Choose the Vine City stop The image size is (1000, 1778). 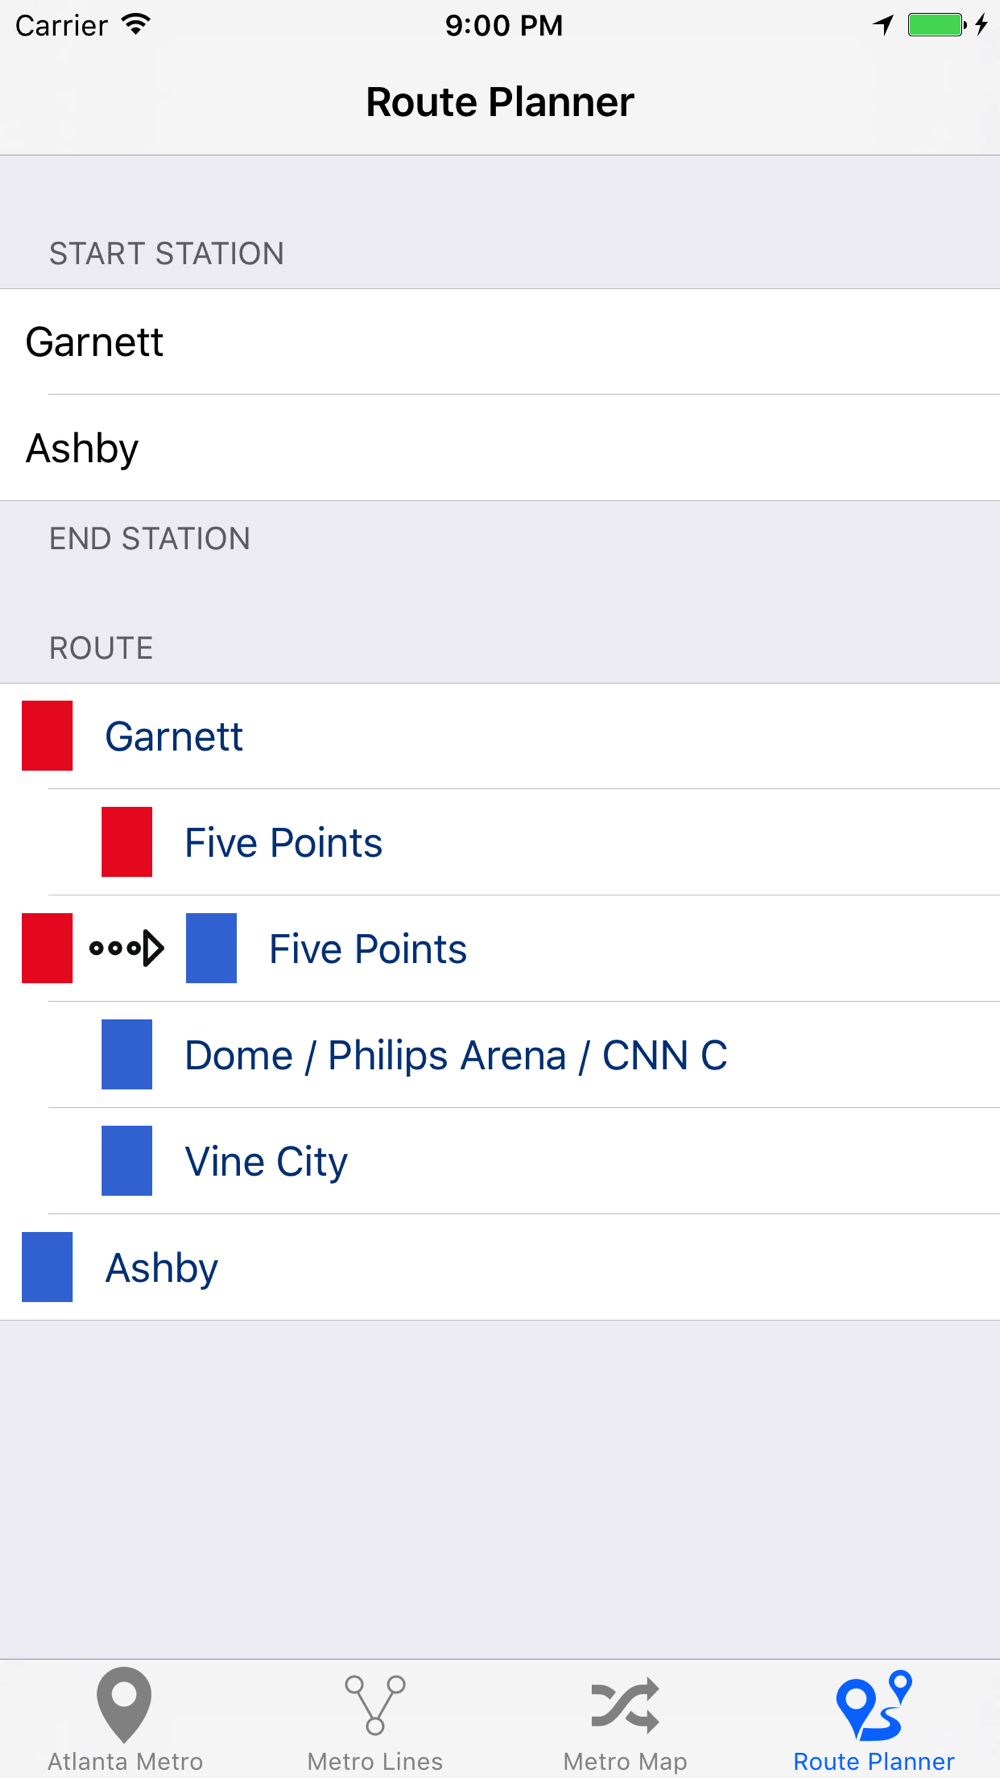pyautogui.click(x=266, y=1162)
